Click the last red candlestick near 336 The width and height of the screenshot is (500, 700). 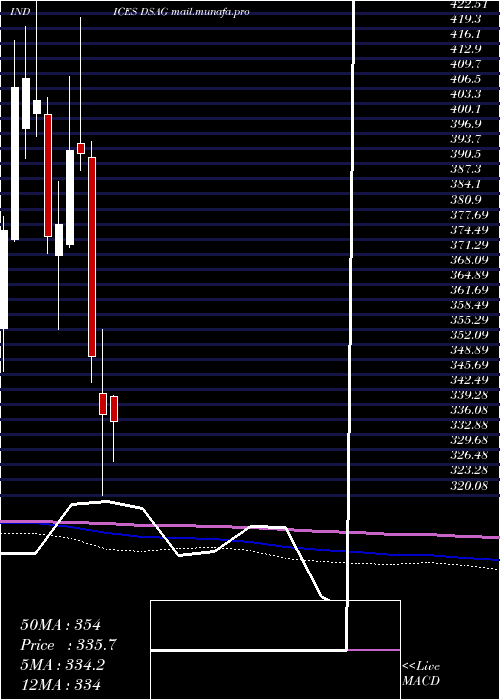[114, 408]
